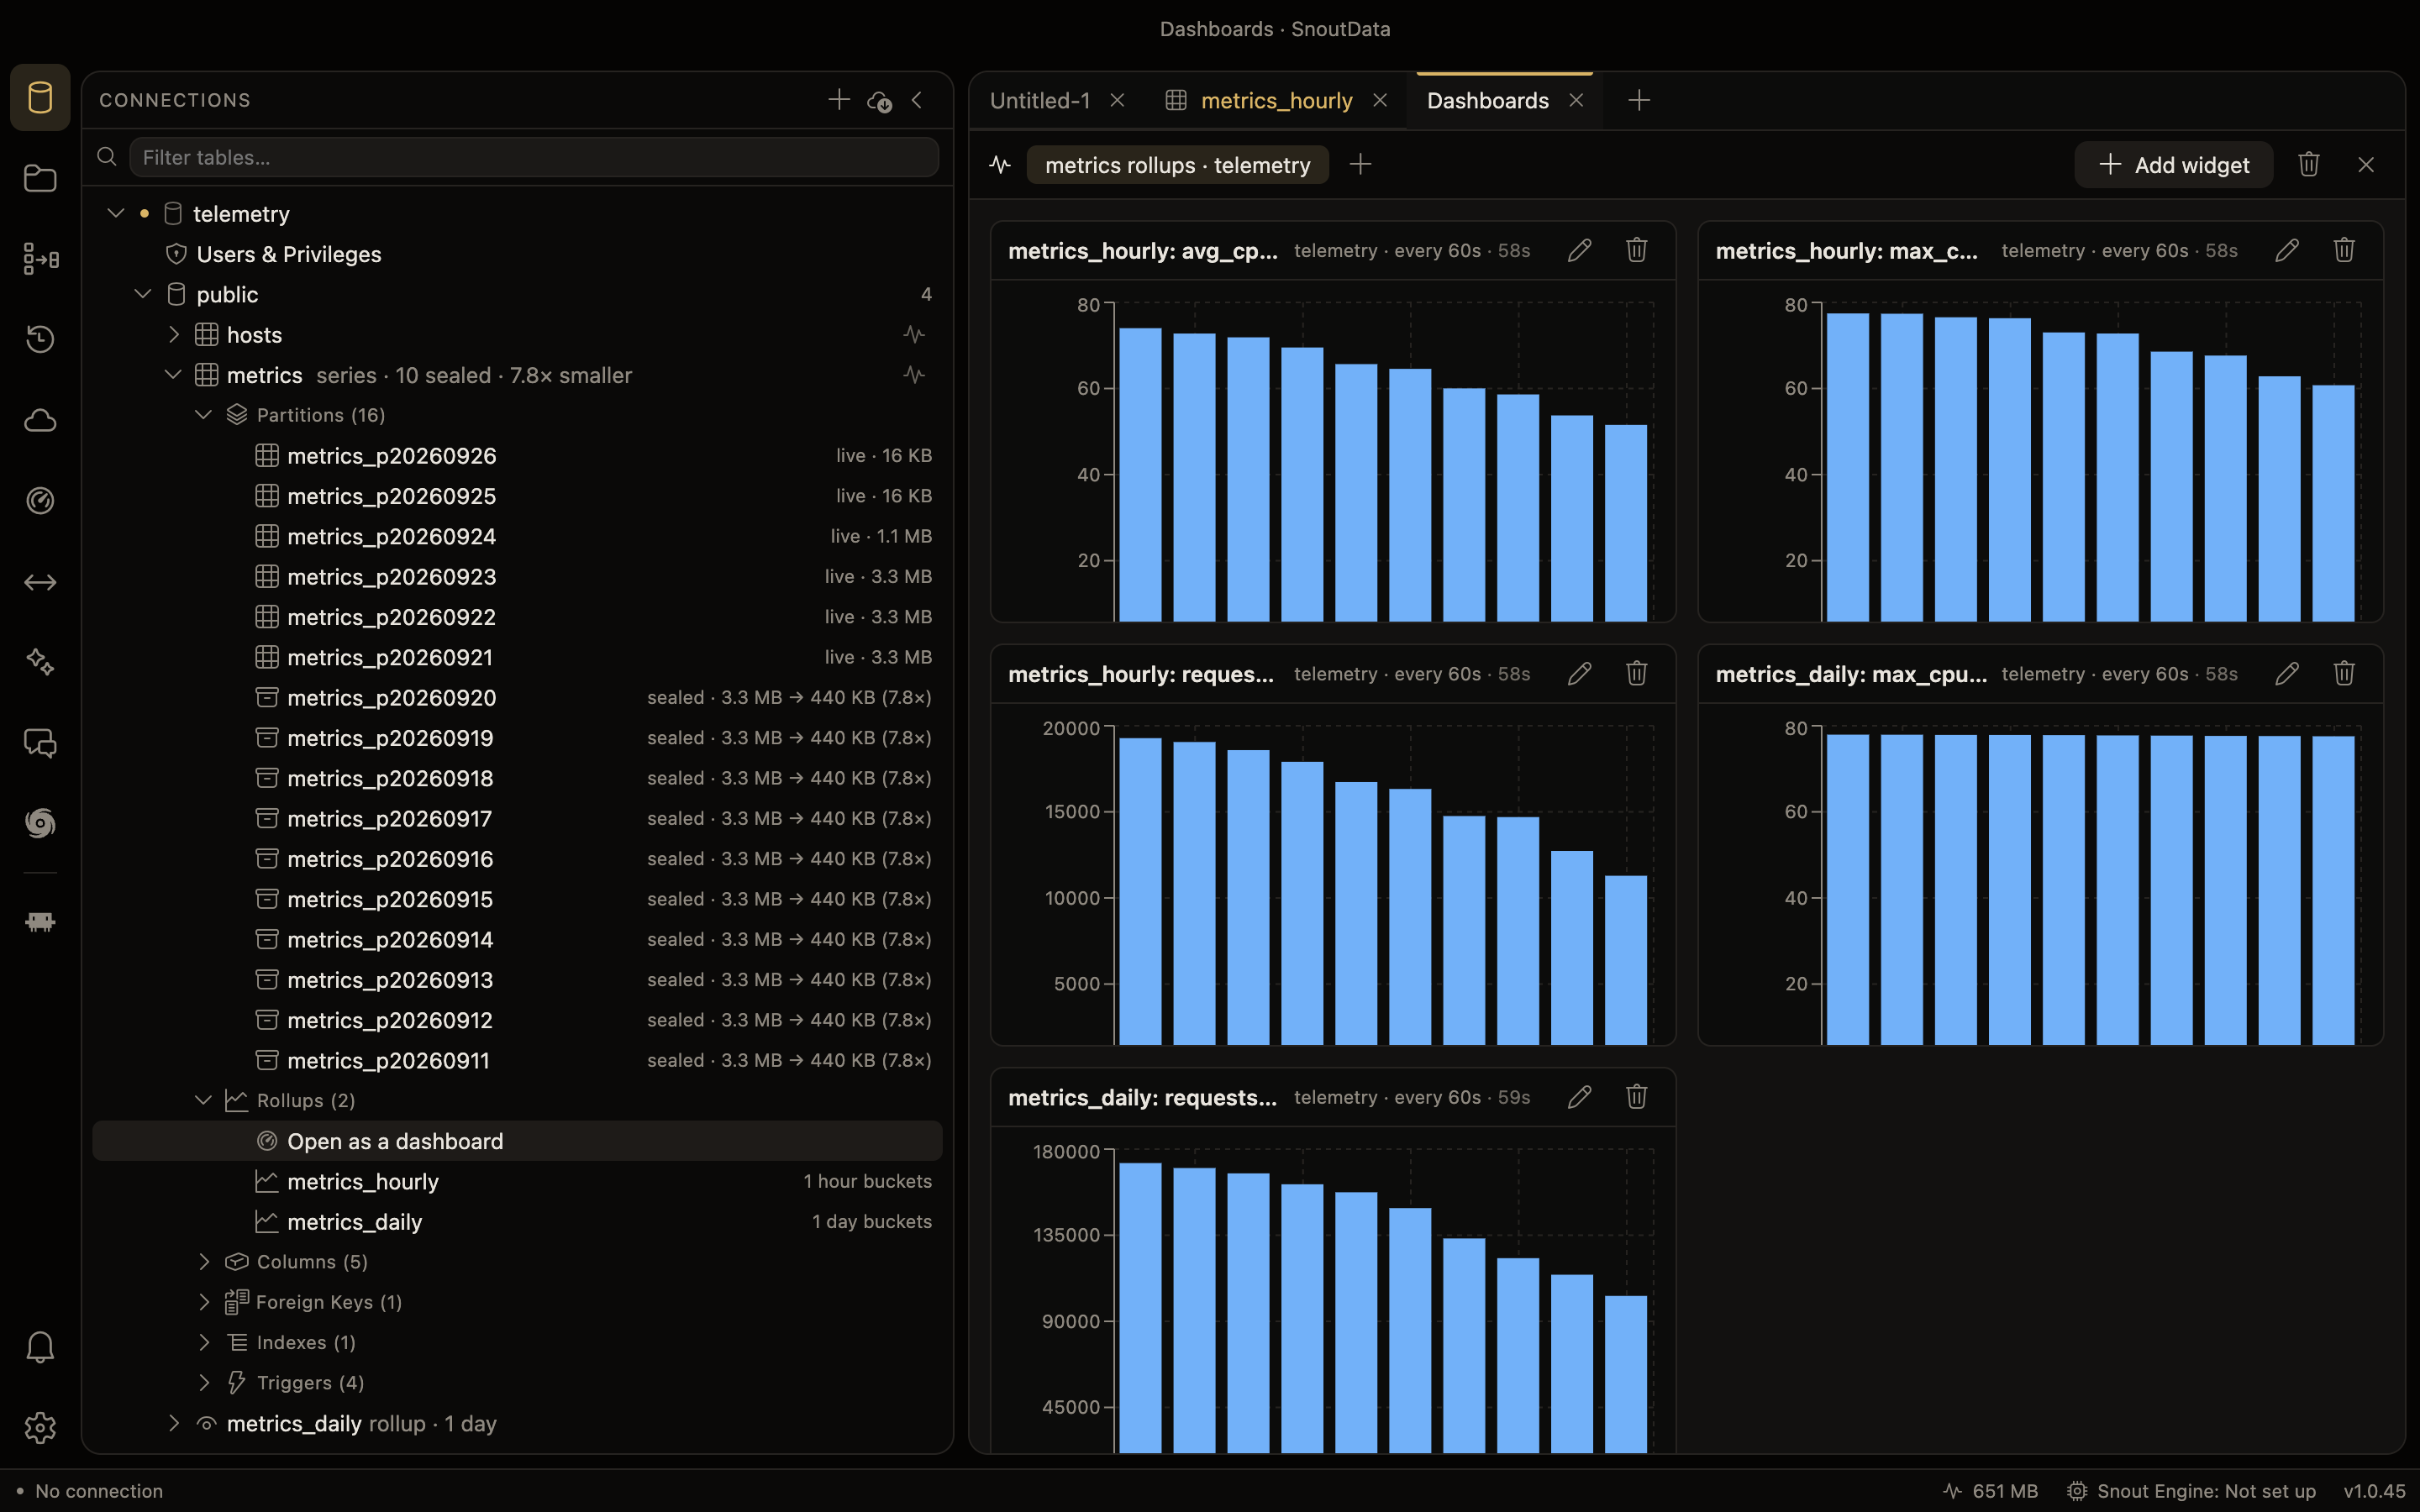Image resolution: width=2420 pixels, height=1512 pixels.
Task: Open notifications bell icon
Action: pyautogui.click(x=40, y=1347)
